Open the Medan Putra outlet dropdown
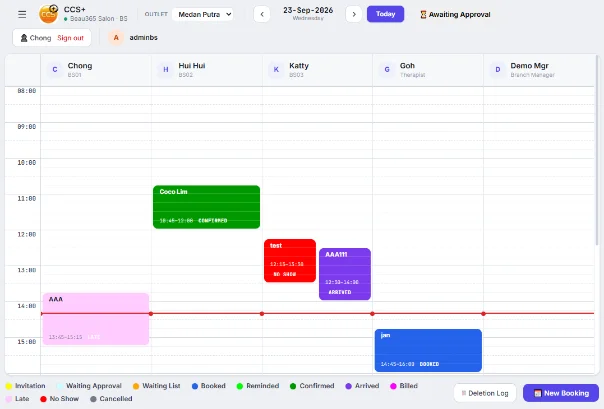 [x=203, y=15]
